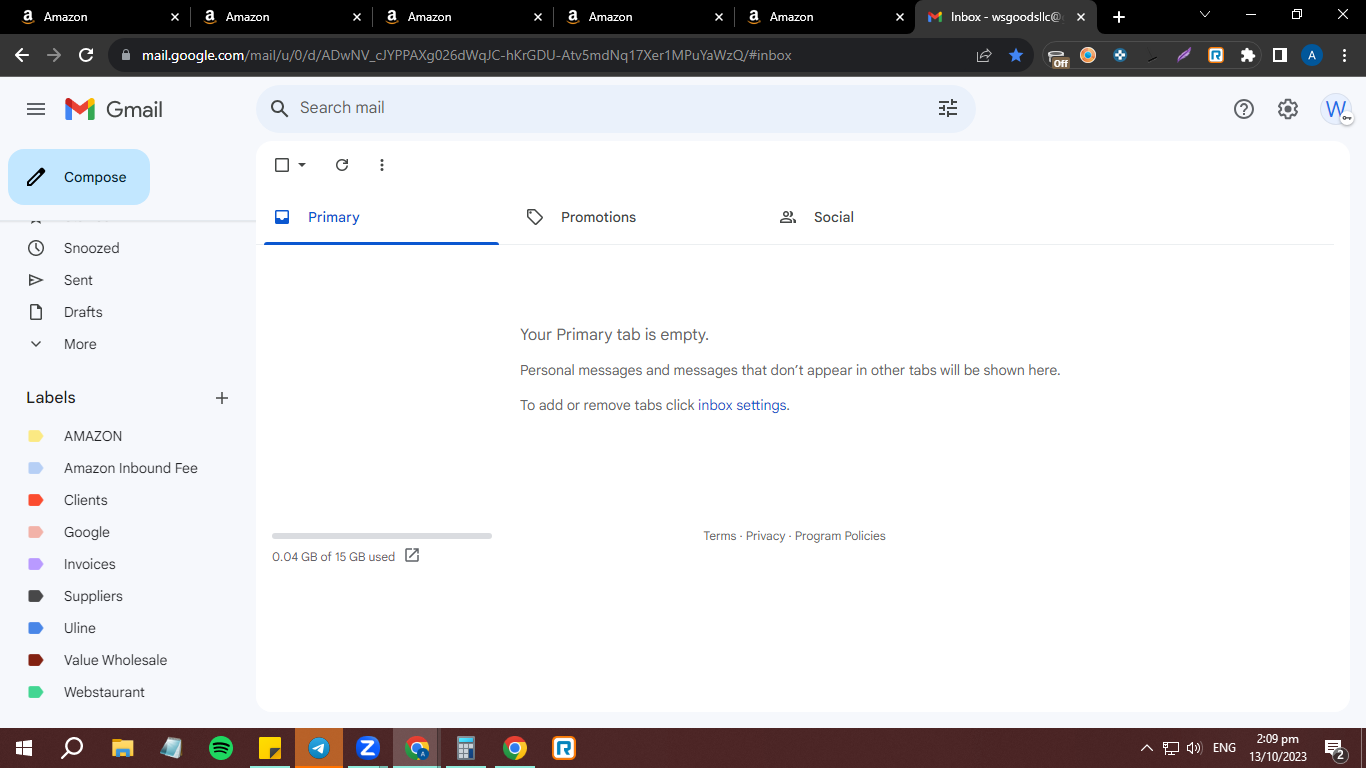Open Calculator from the taskbar
This screenshot has height=768, width=1366.
tap(465, 748)
